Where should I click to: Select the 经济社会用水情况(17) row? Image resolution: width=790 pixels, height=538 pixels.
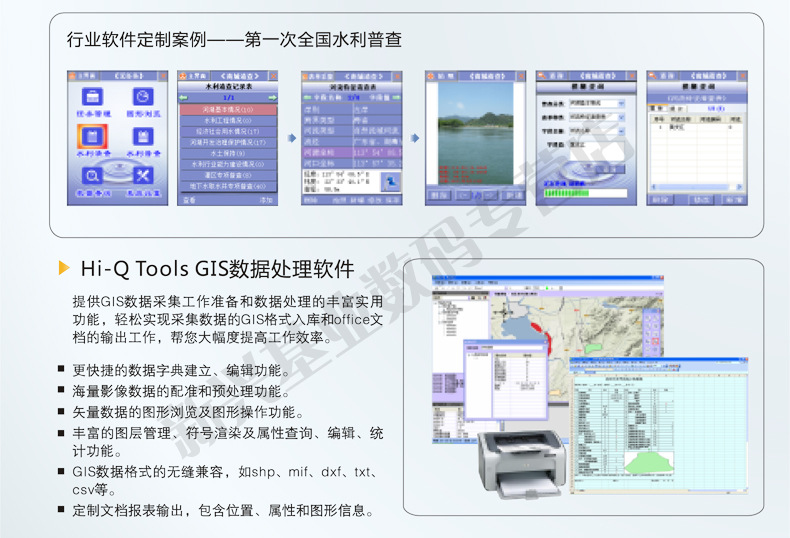coord(228,131)
